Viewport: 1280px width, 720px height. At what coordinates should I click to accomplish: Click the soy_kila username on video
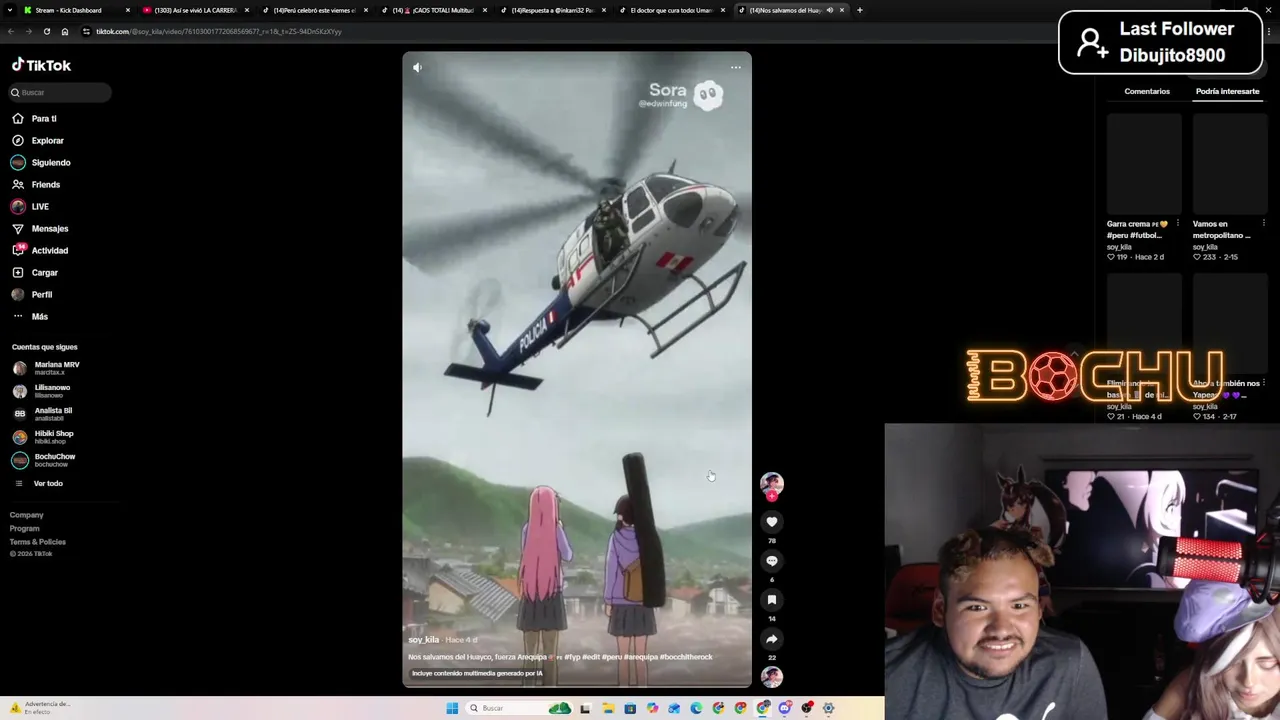point(424,639)
